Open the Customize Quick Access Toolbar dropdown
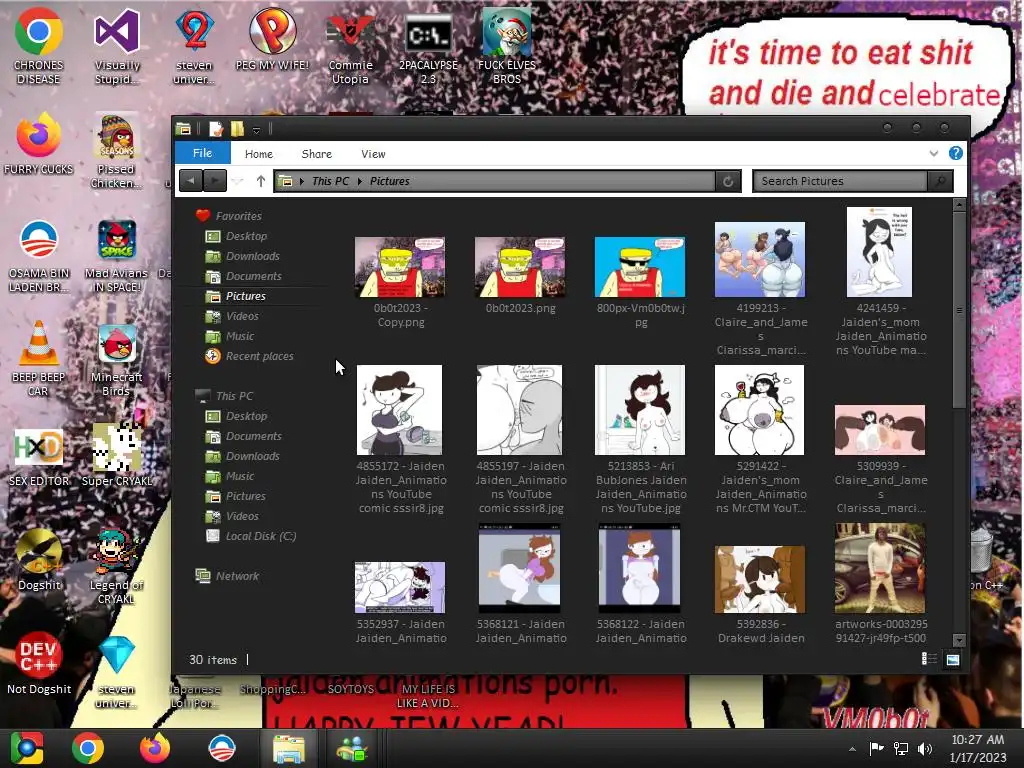The image size is (1024, 768). click(257, 130)
